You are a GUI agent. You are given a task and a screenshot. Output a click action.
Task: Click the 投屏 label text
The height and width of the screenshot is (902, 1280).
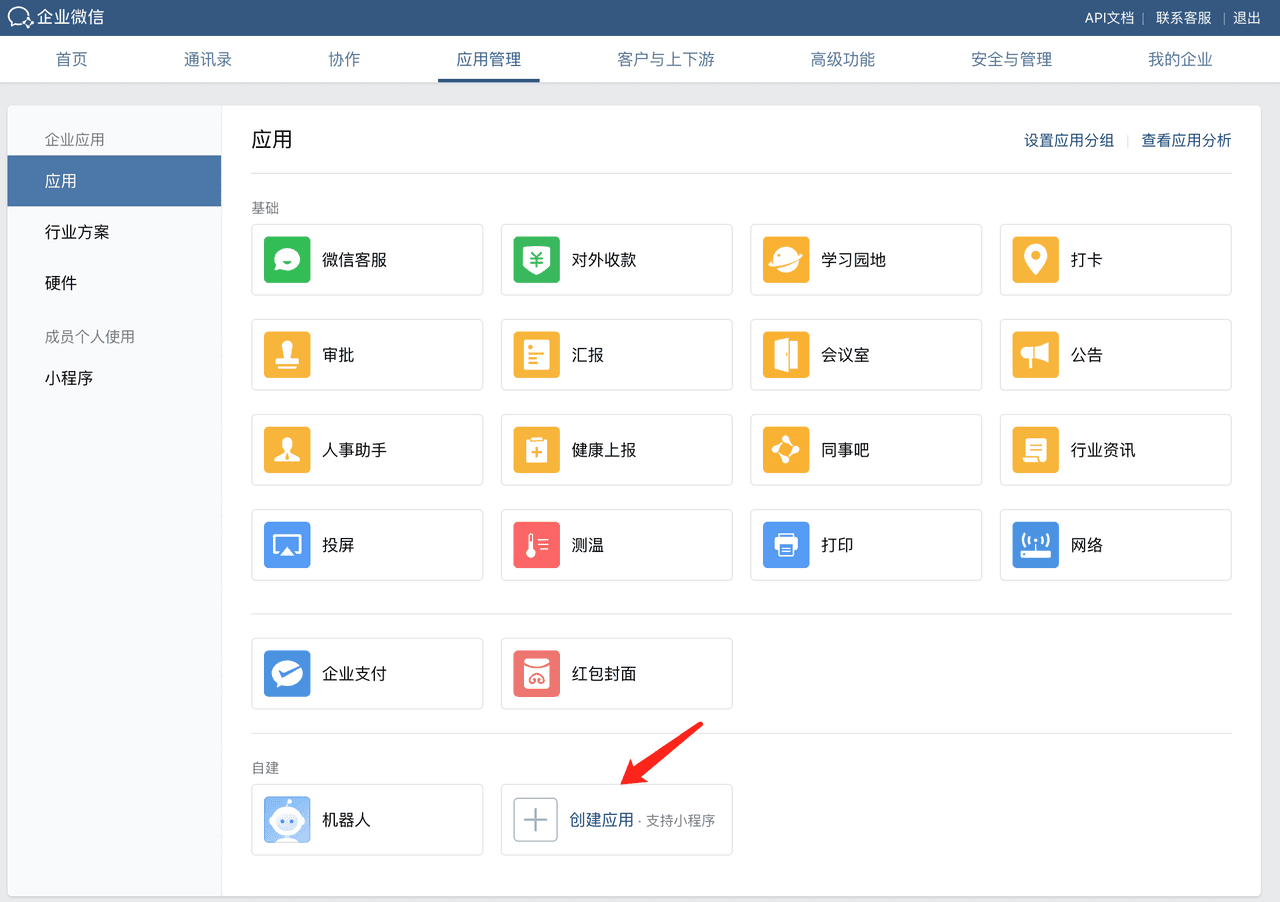pos(338,545)
